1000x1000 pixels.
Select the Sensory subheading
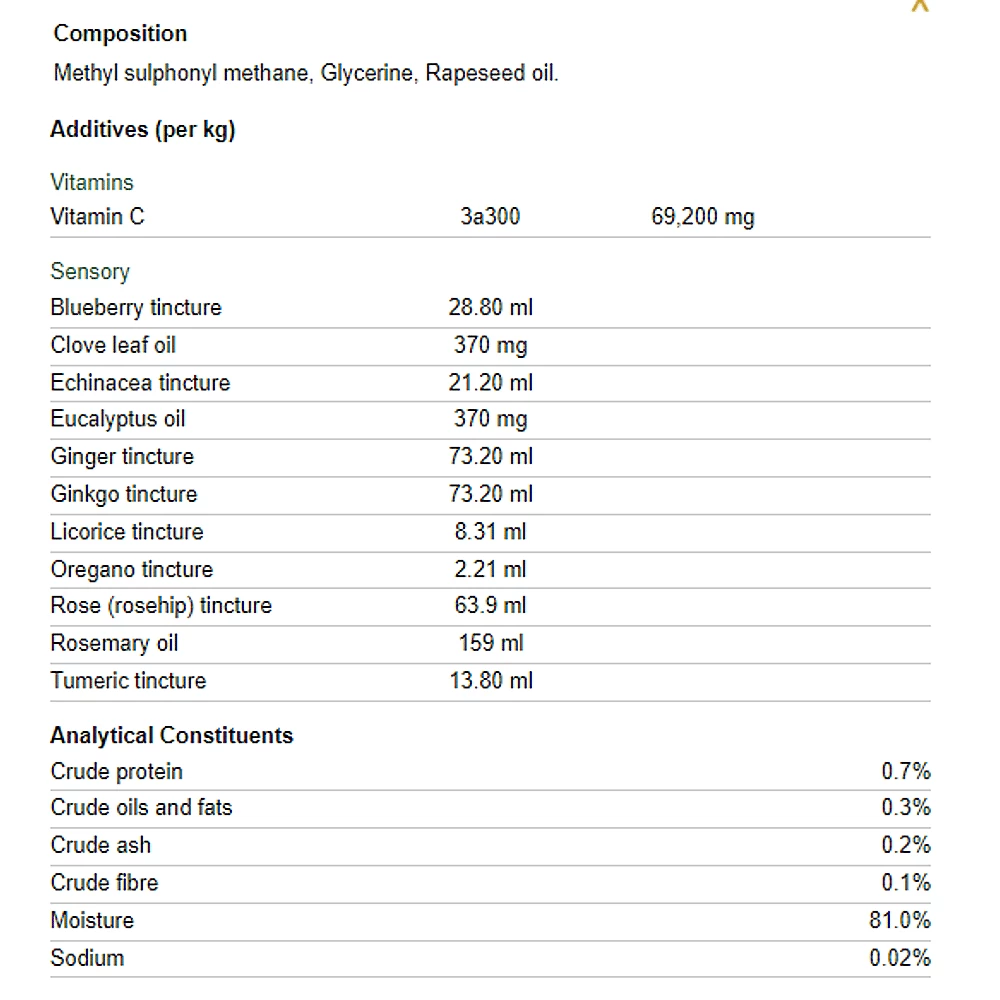90,272
